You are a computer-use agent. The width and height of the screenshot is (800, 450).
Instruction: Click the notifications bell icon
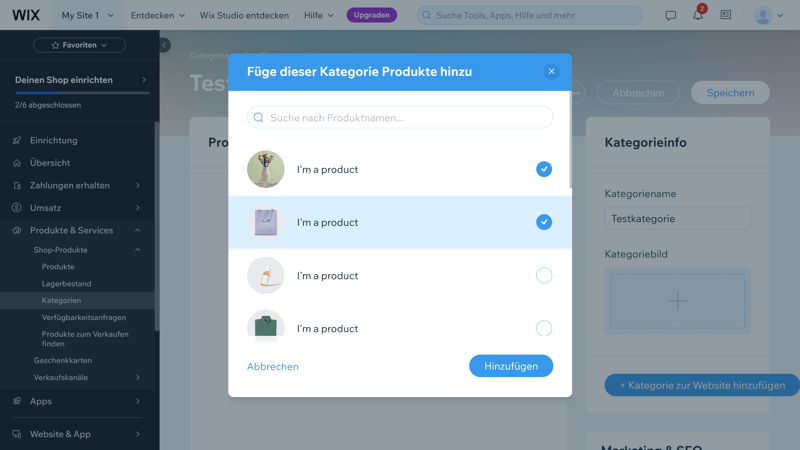[x=697, y=16]
